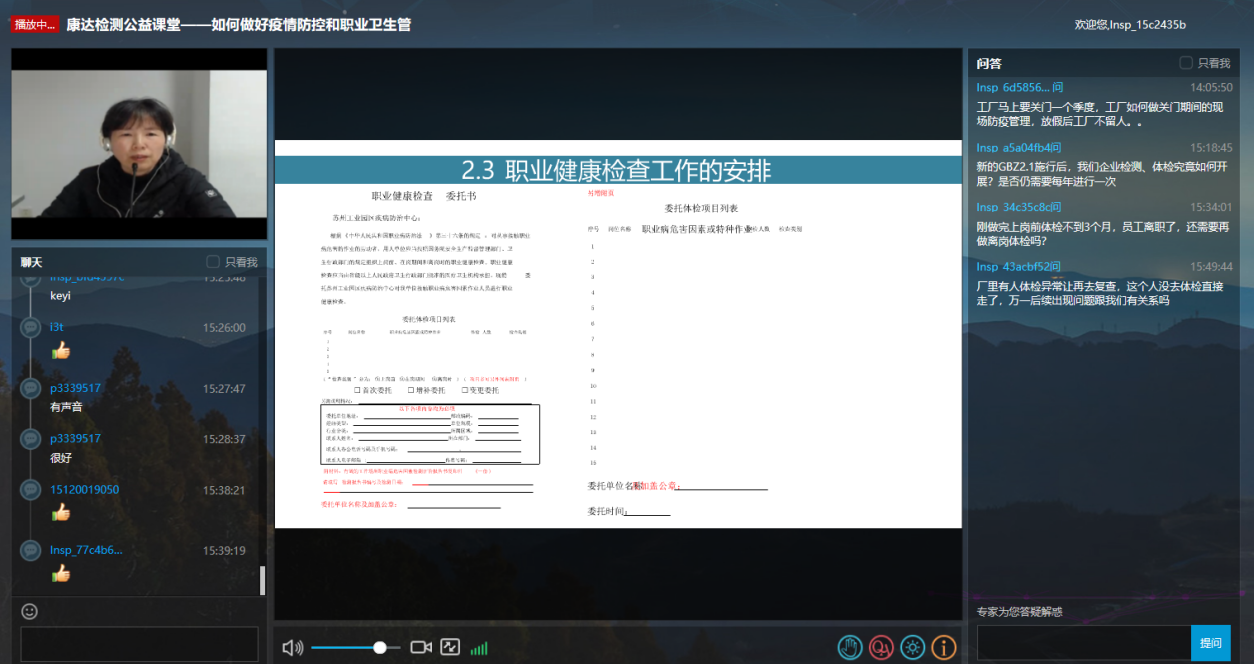Click timestamp 15:38:21 in chat
This screenshot has width=1254, height=664.
(x=224, y=490)
